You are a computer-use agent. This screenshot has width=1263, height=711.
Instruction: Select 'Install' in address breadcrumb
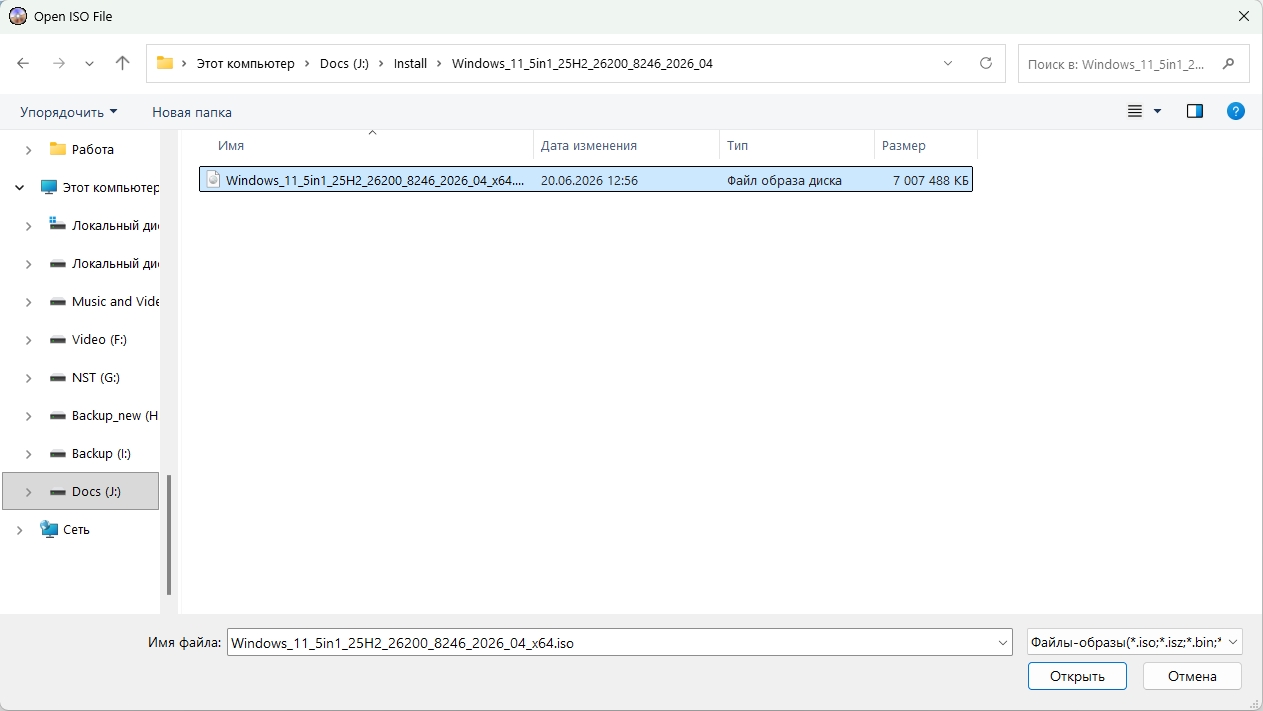click(x=410, y=63)
